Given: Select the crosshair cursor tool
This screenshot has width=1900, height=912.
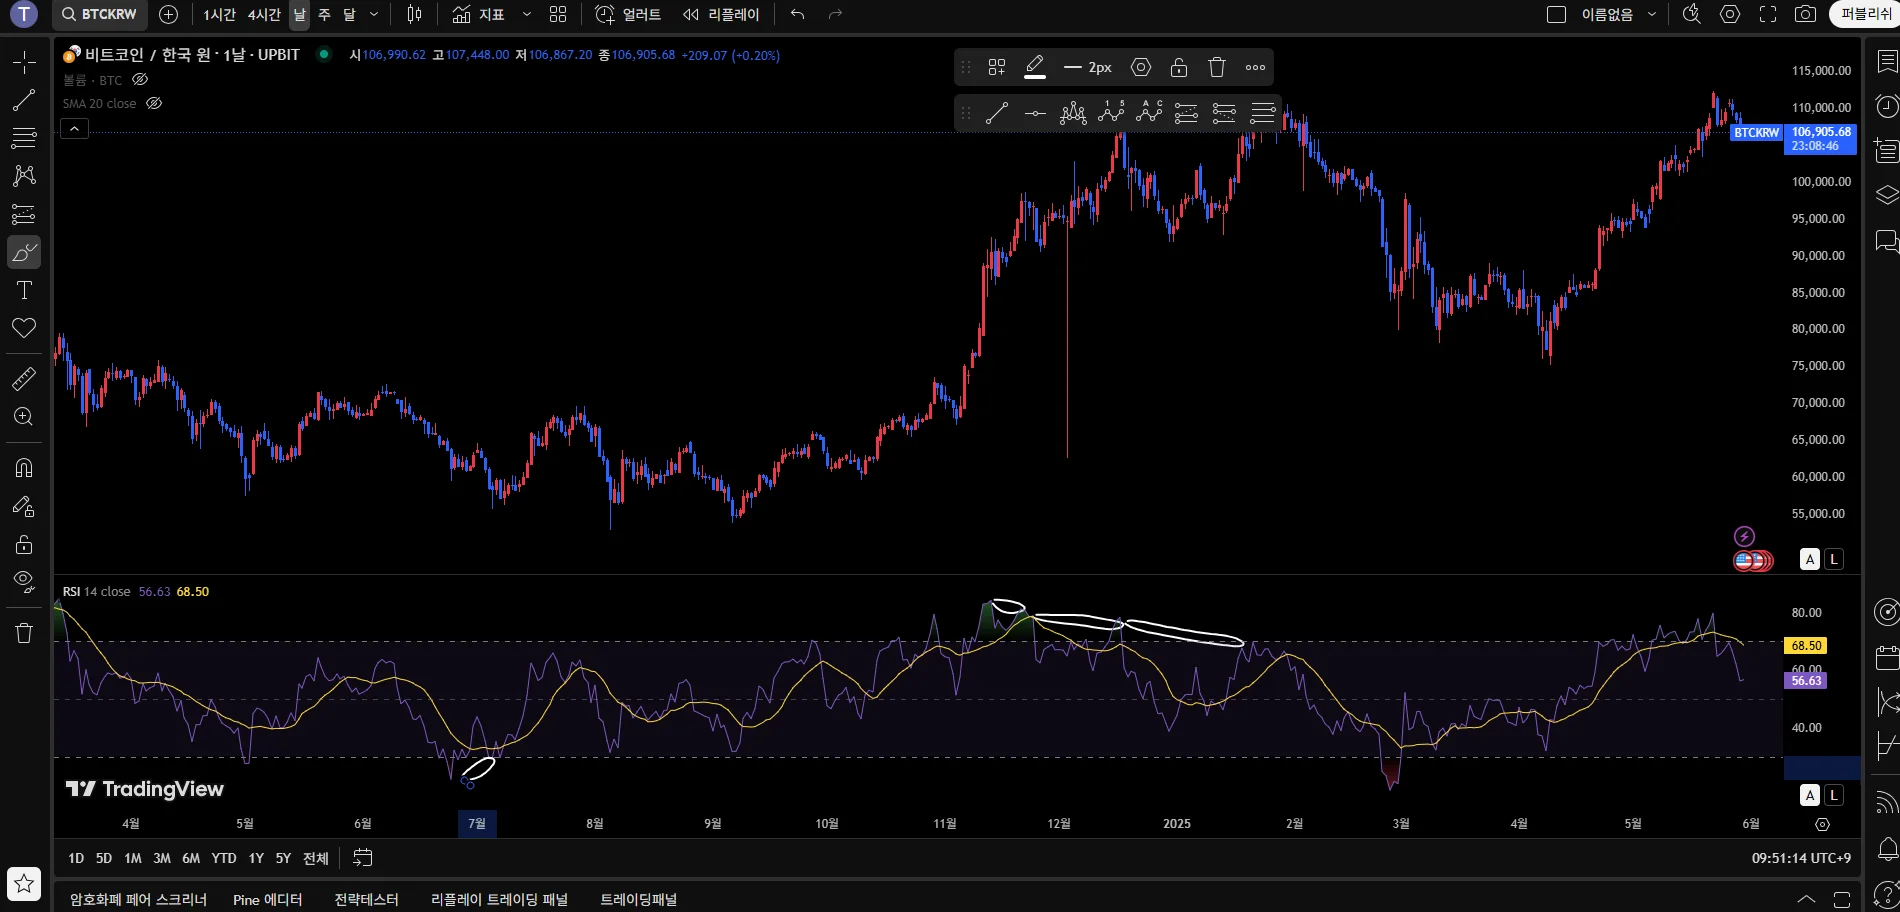Looking at the screenshot, I should click(24, 62).
